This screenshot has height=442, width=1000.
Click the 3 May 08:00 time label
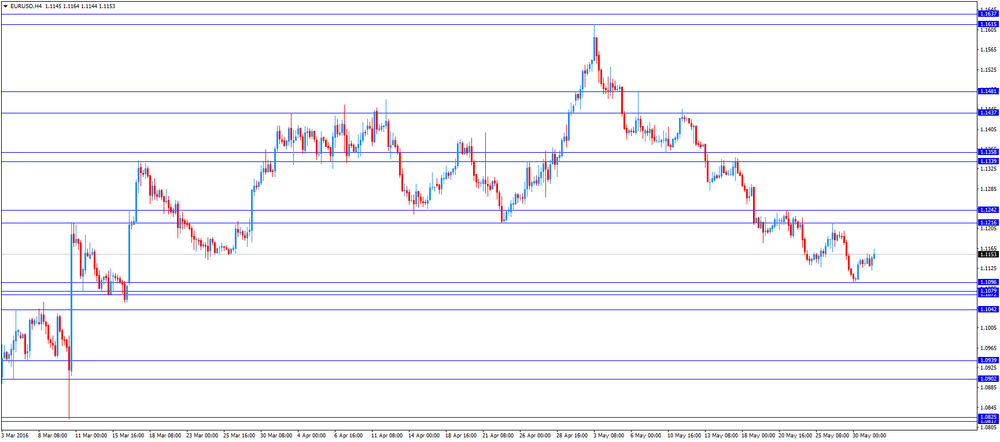609,435
